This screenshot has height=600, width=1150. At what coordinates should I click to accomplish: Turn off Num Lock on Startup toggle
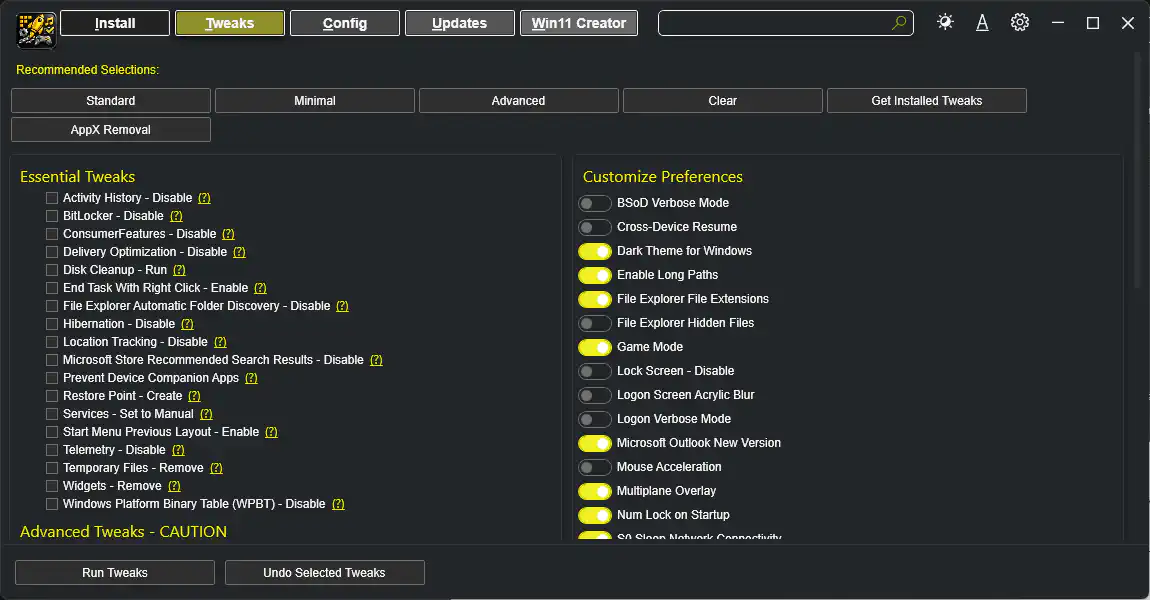pyautogui.click(x=595, y=515)
